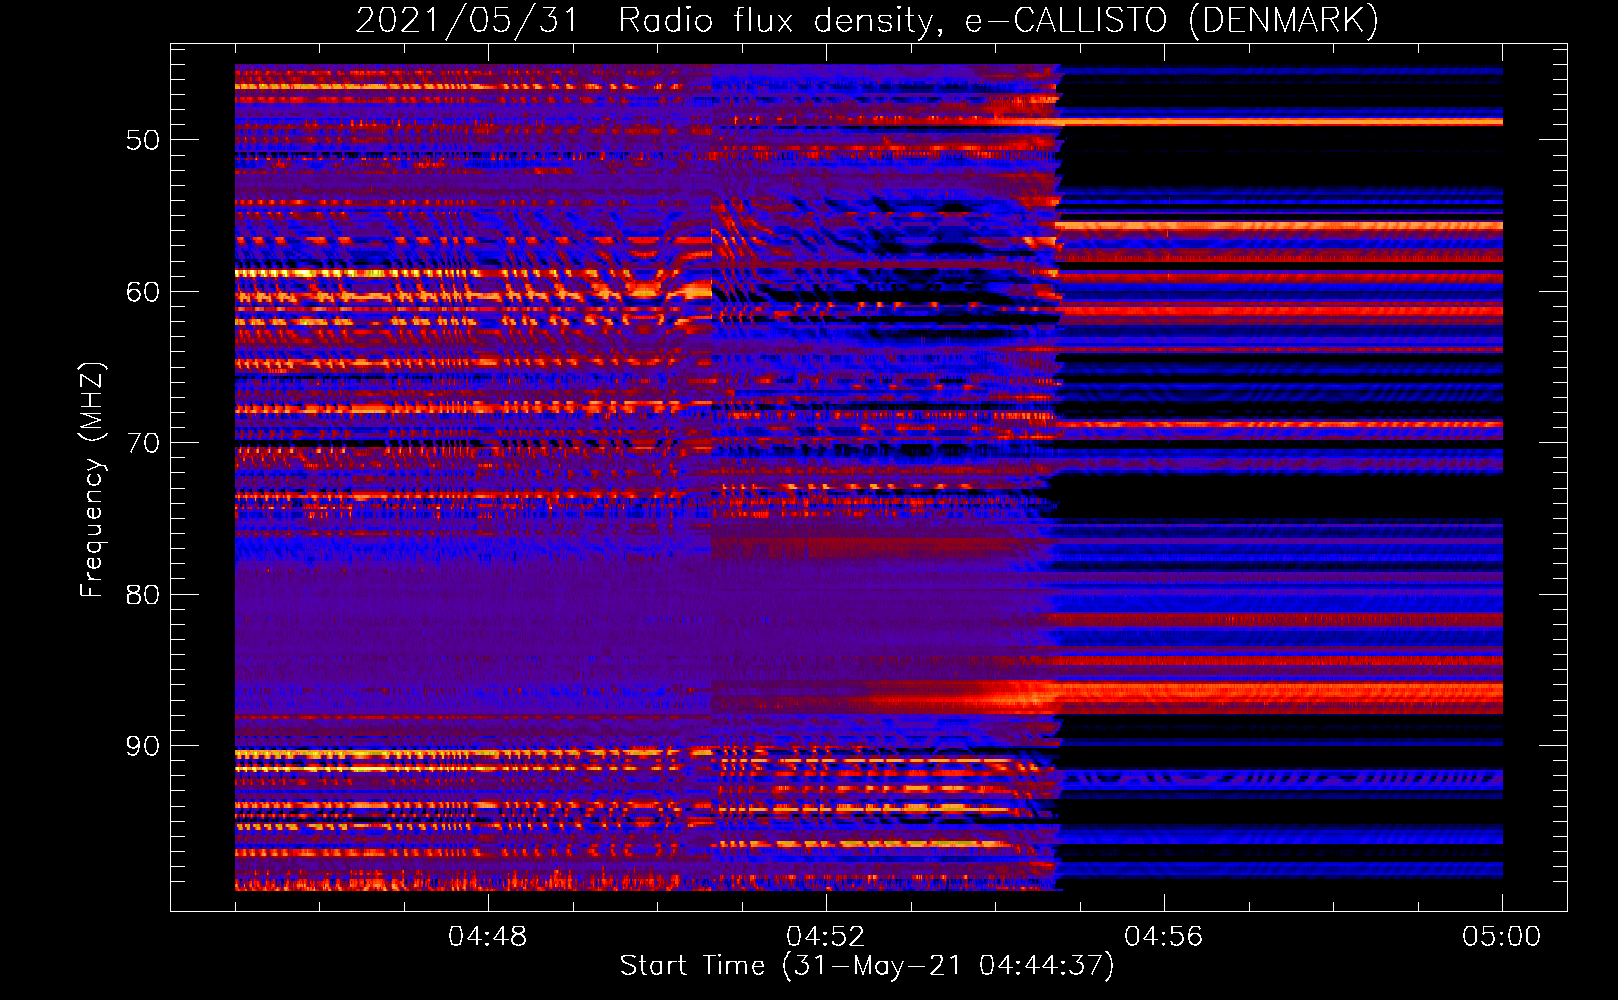Click the 90 frequency tick label
1618x1000 pixels.
click(143, 746)
